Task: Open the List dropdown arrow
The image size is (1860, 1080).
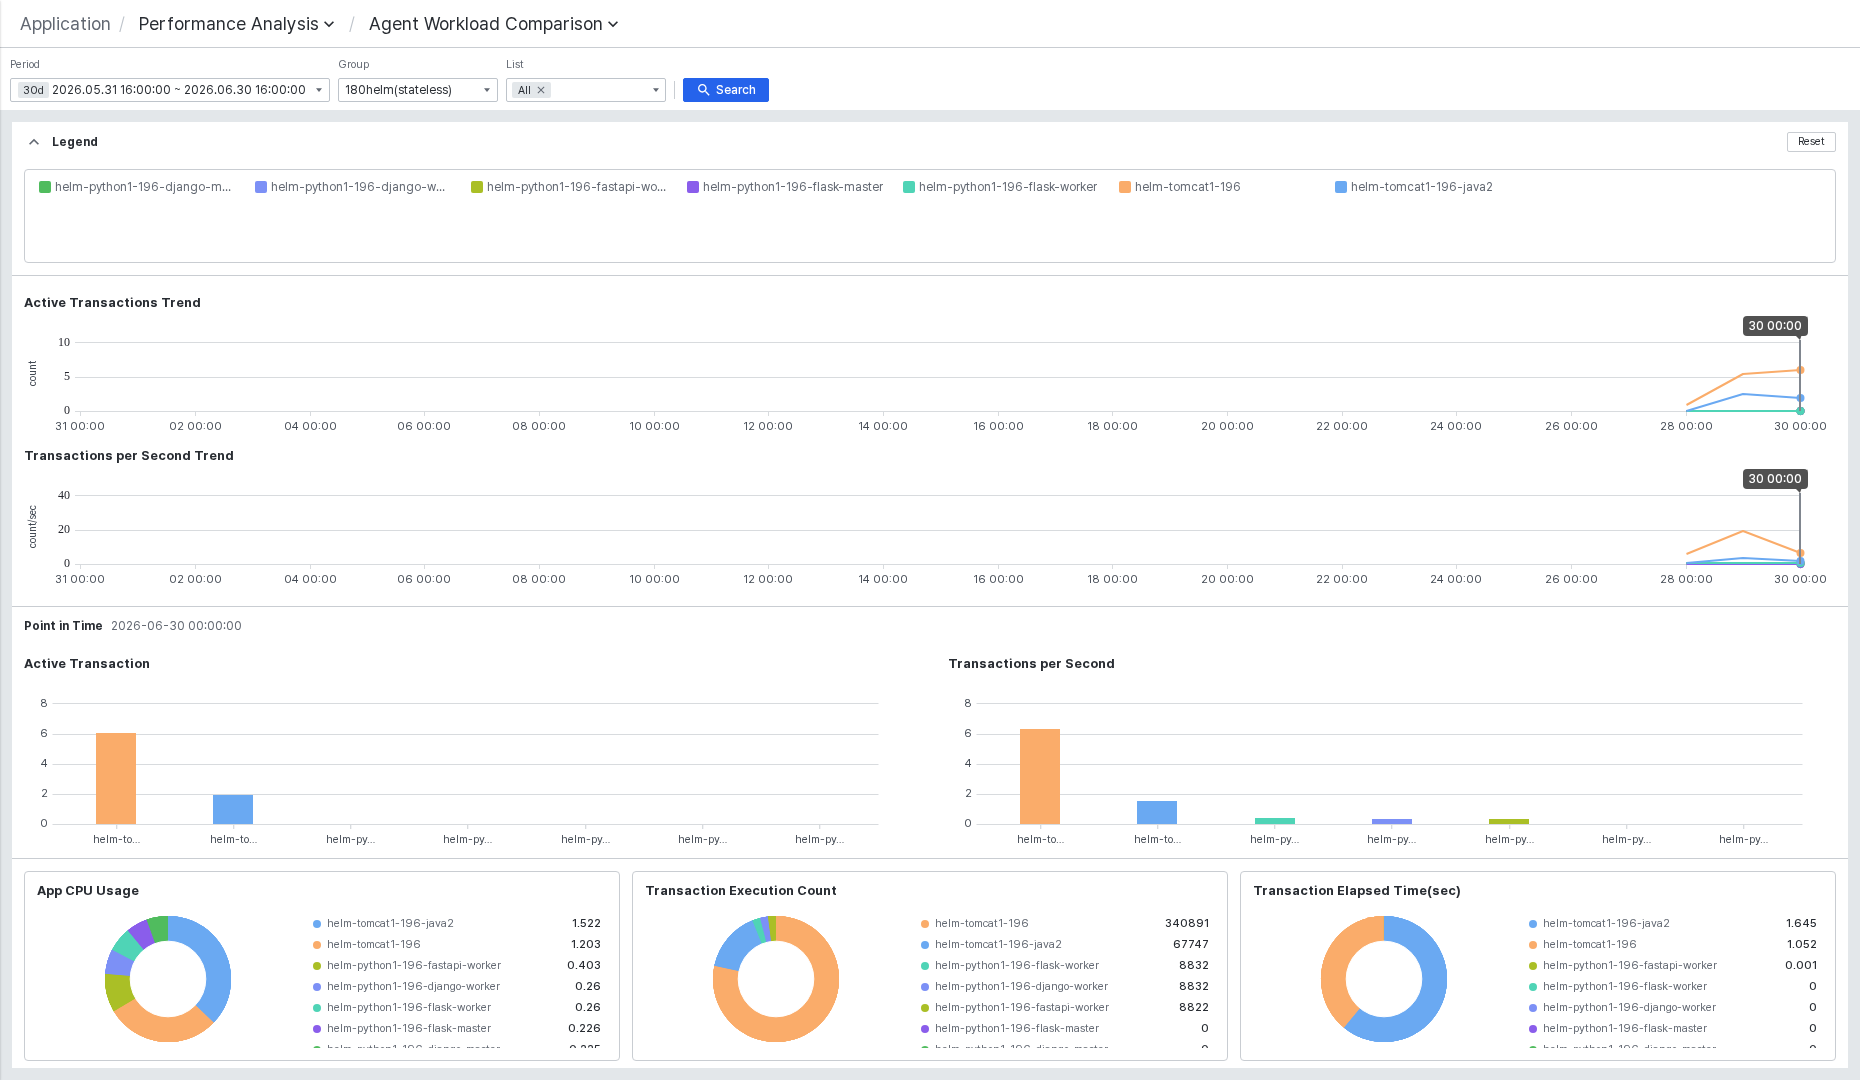Action: point(656,90)
